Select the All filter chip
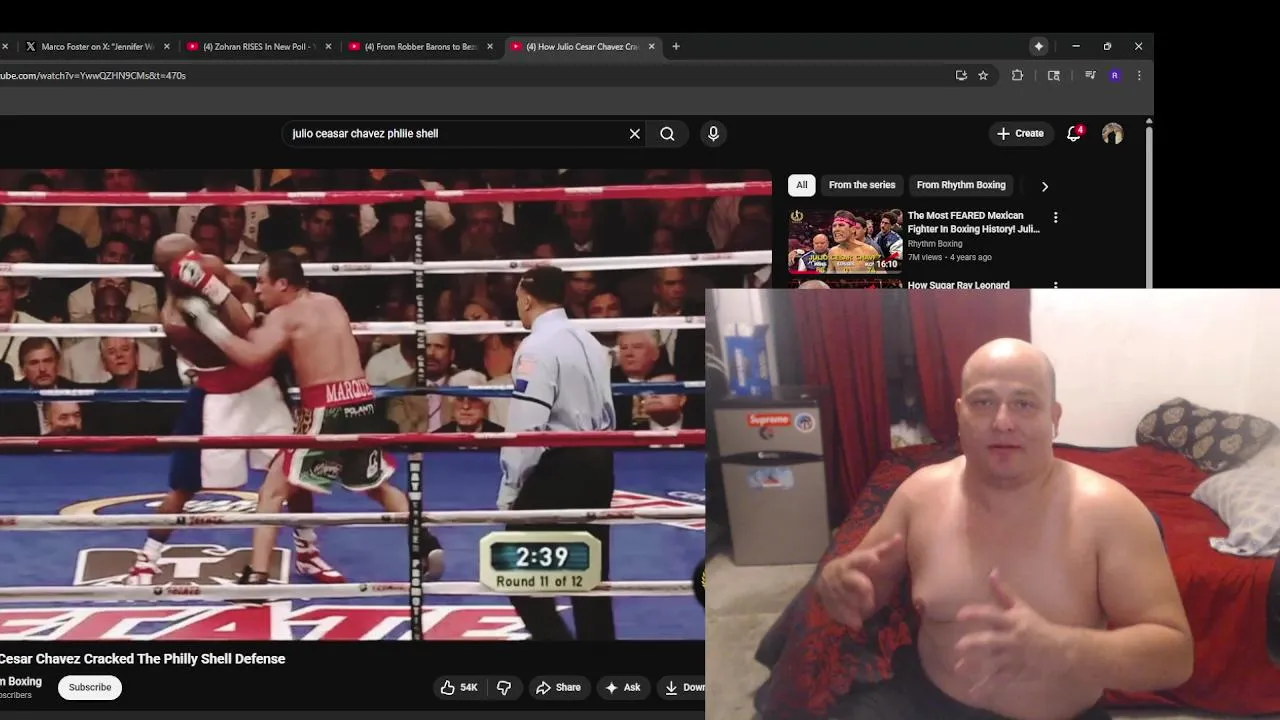The height and width of the screenshot is (720, 1280). [x=801, y=185]
